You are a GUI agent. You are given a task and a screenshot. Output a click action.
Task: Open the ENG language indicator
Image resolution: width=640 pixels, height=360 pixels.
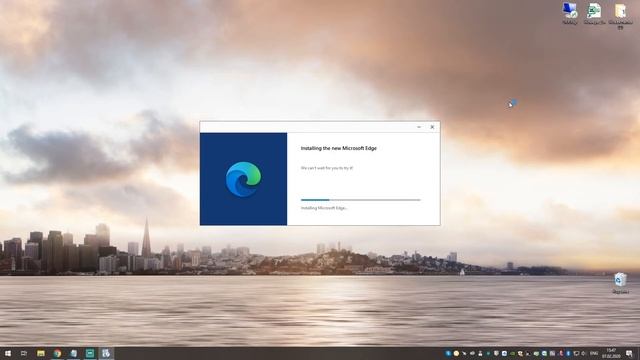594,353
